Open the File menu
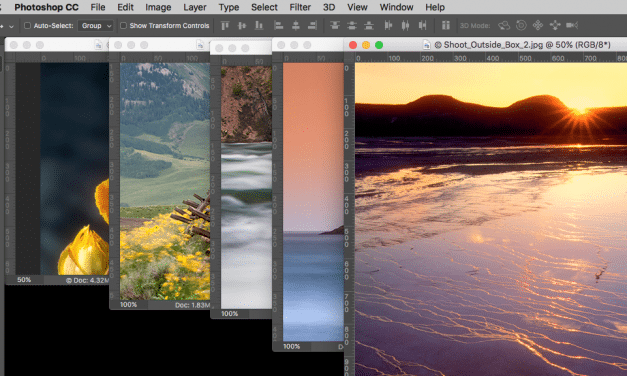This screenshot has width=627, height=376. [98, 7]
